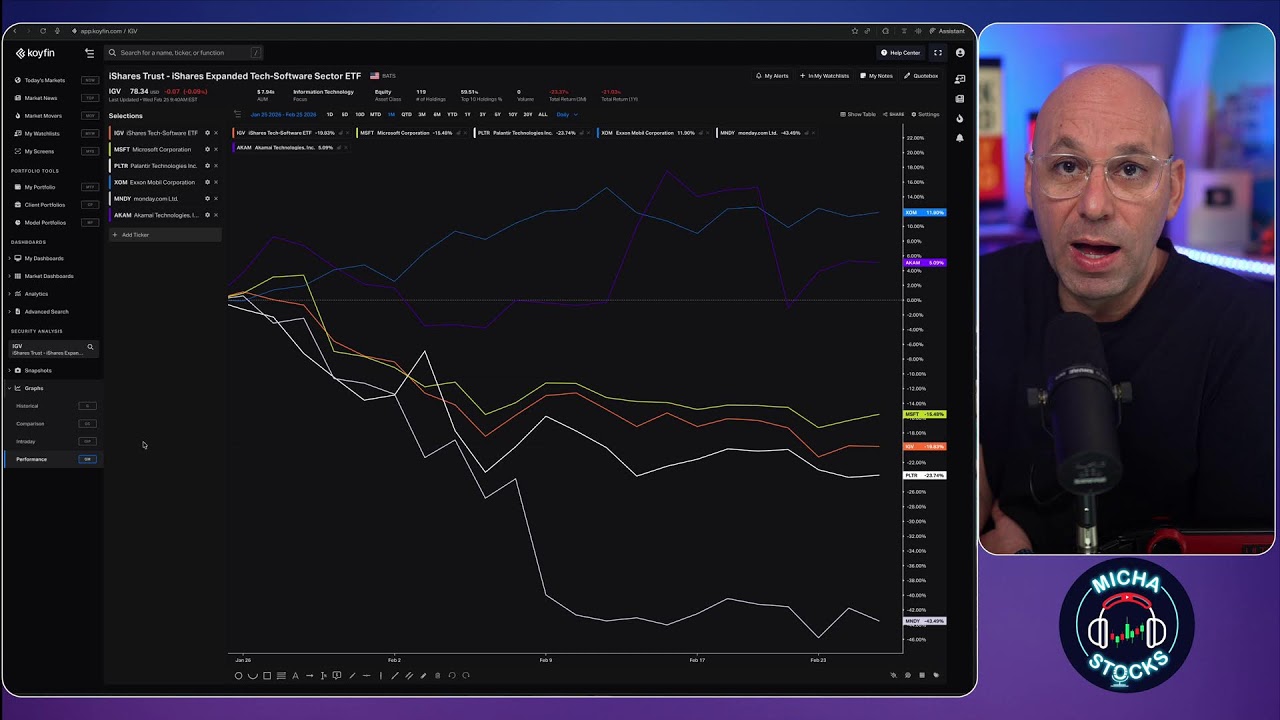Open settings gear for MNDY selection
The image size is (1280, 720).
tap(208, 198)
